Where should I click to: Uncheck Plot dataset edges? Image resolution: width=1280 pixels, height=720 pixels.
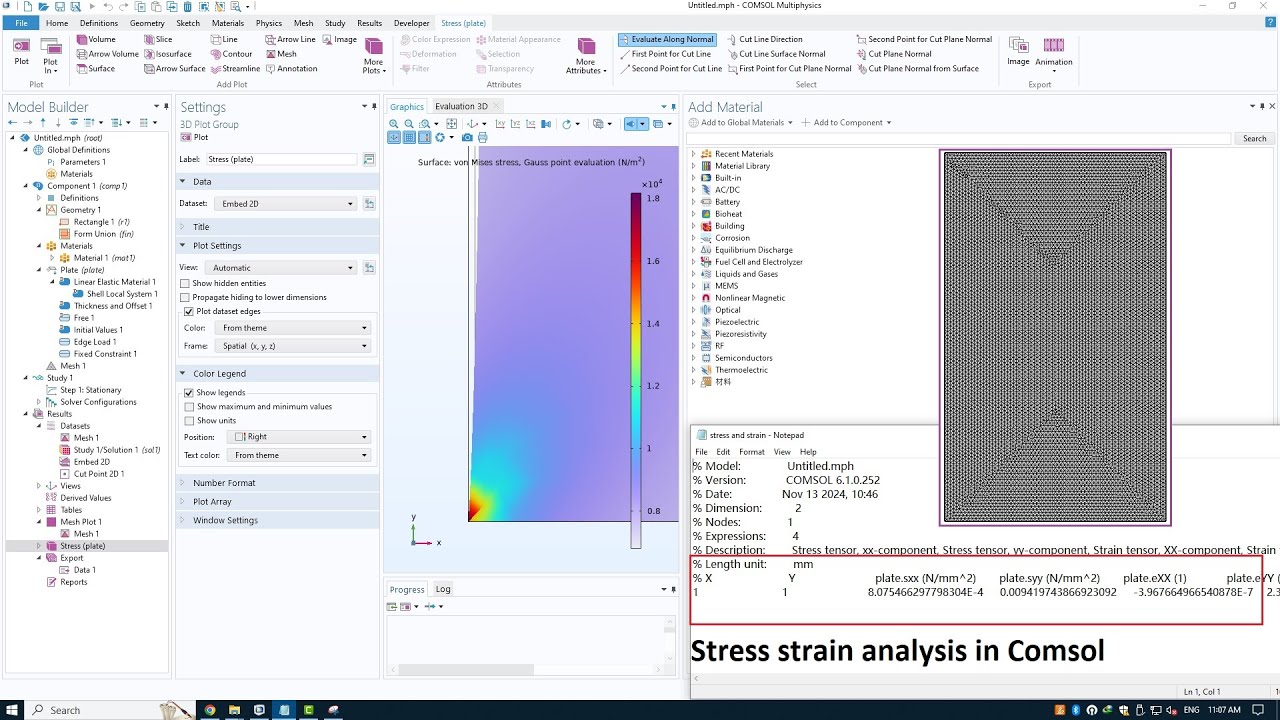(189, 312)
